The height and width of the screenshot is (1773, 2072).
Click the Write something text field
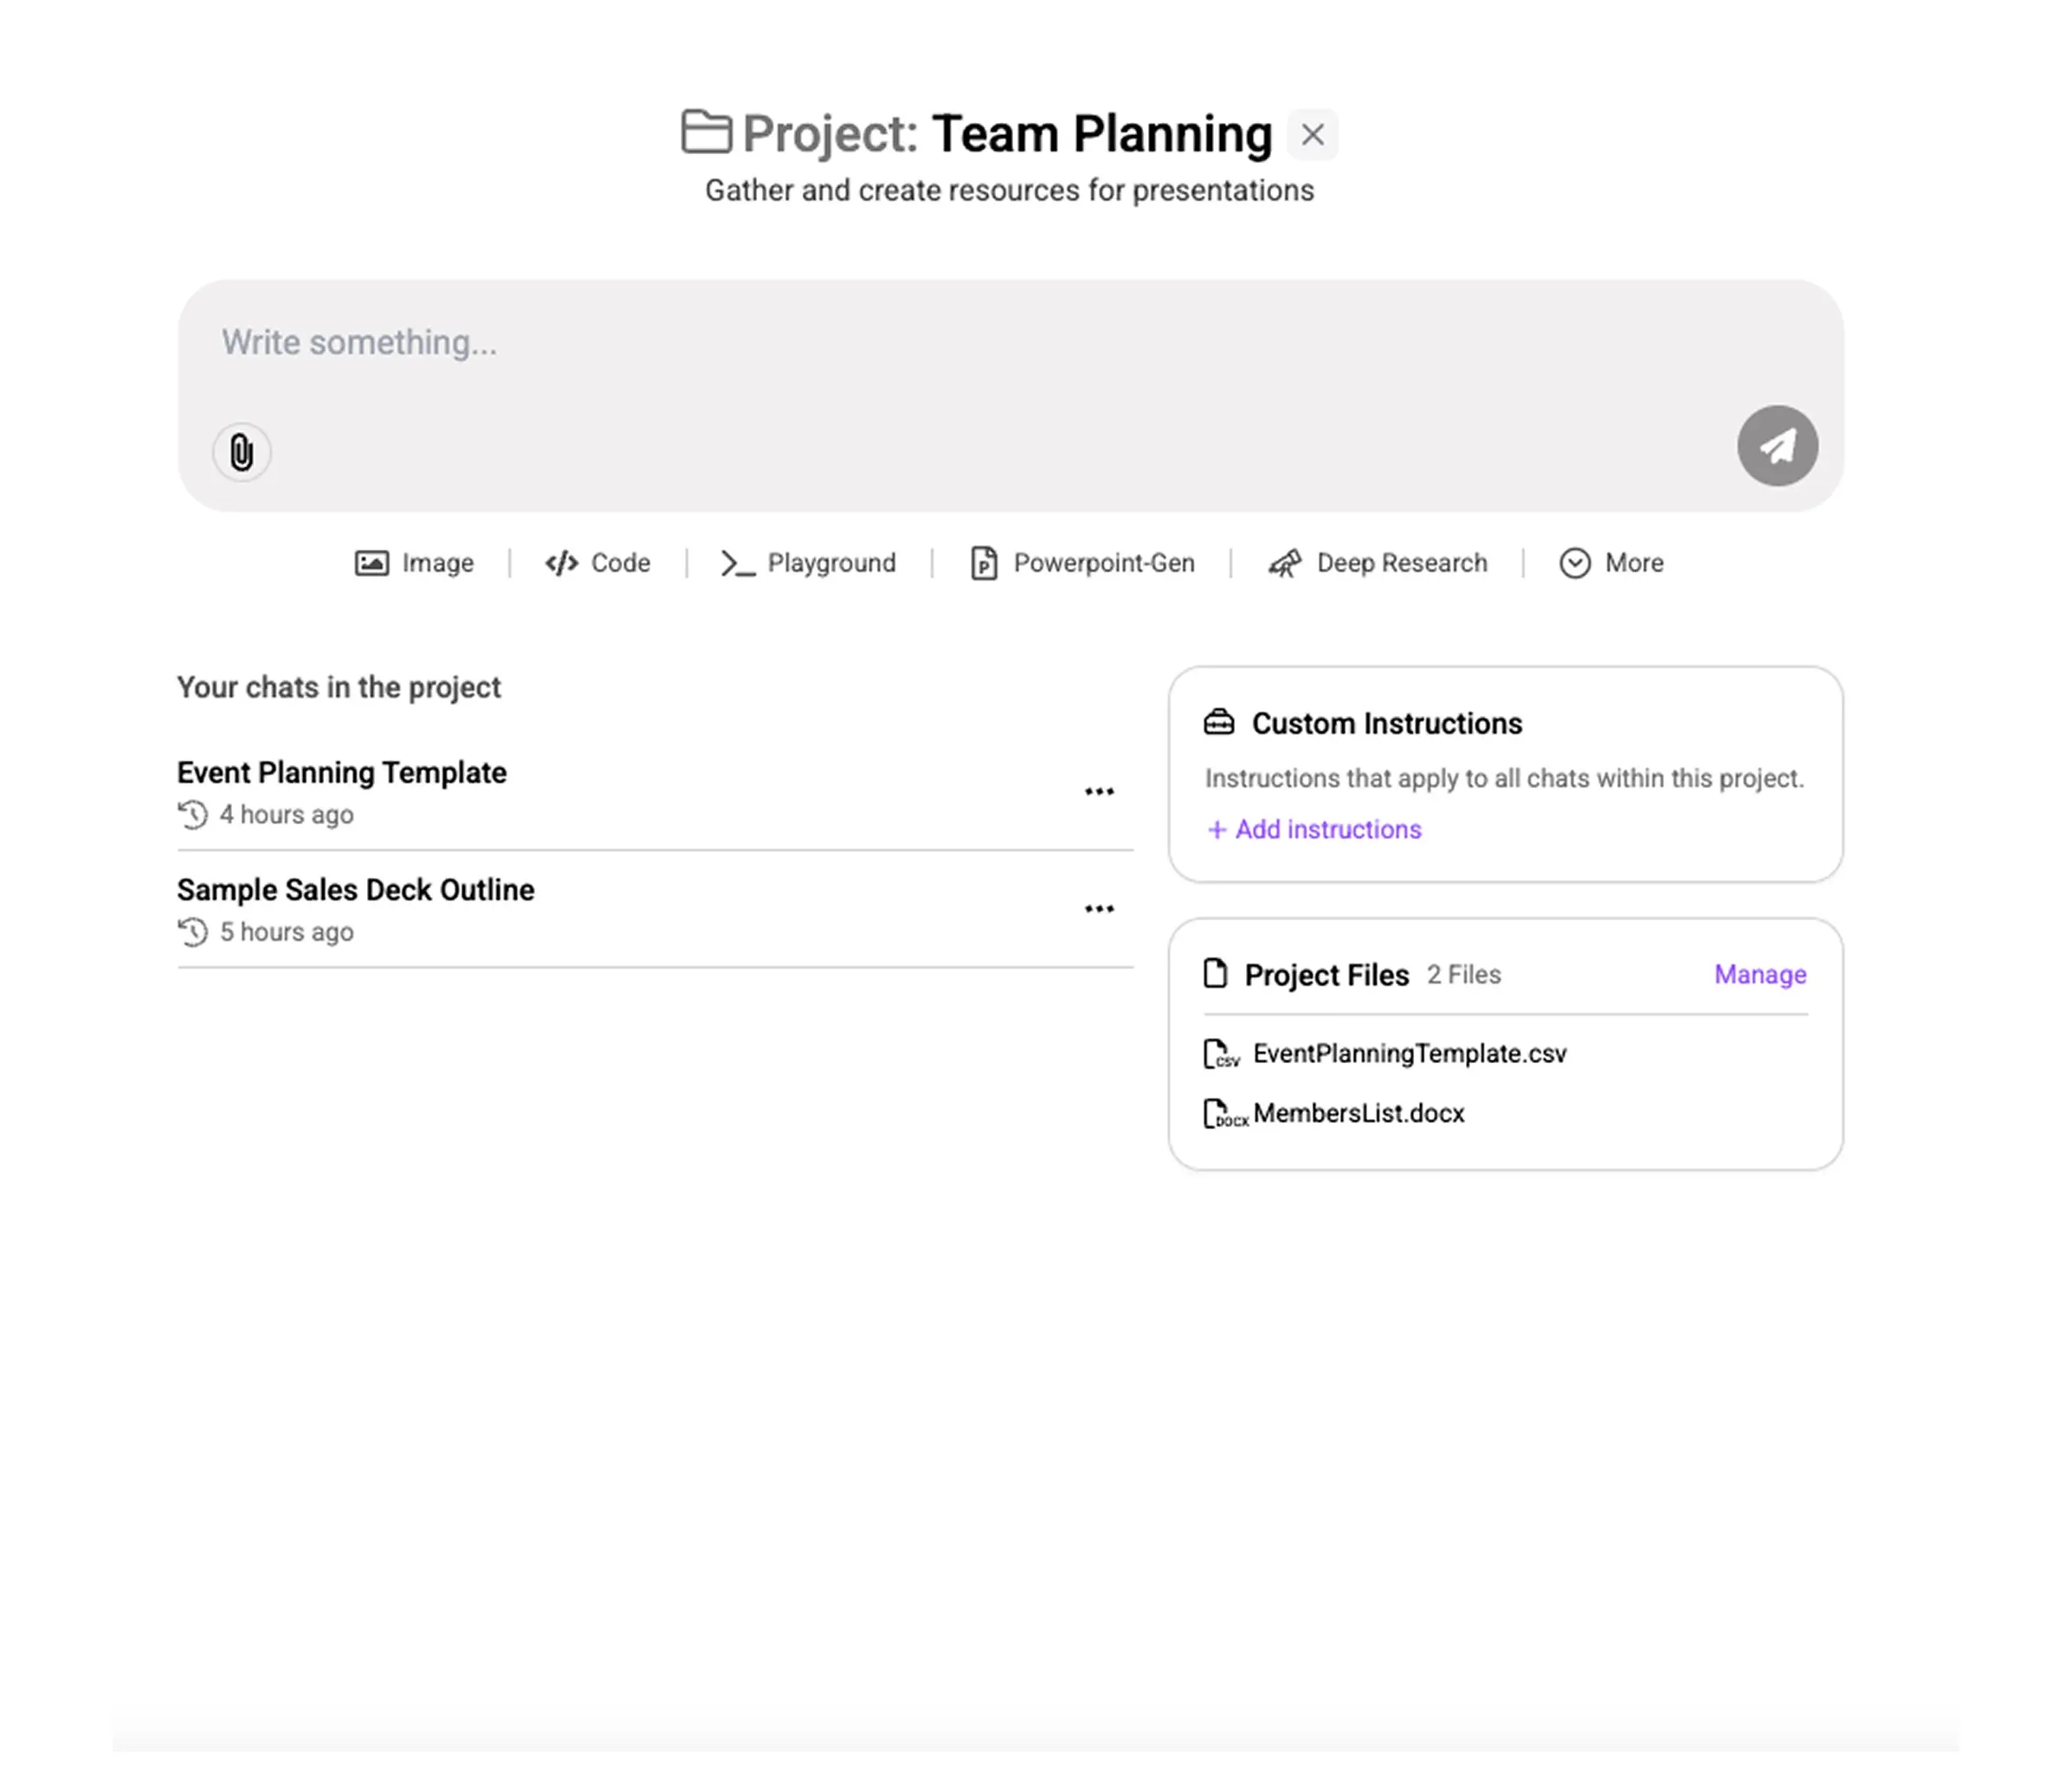click(x=900, y=343)
